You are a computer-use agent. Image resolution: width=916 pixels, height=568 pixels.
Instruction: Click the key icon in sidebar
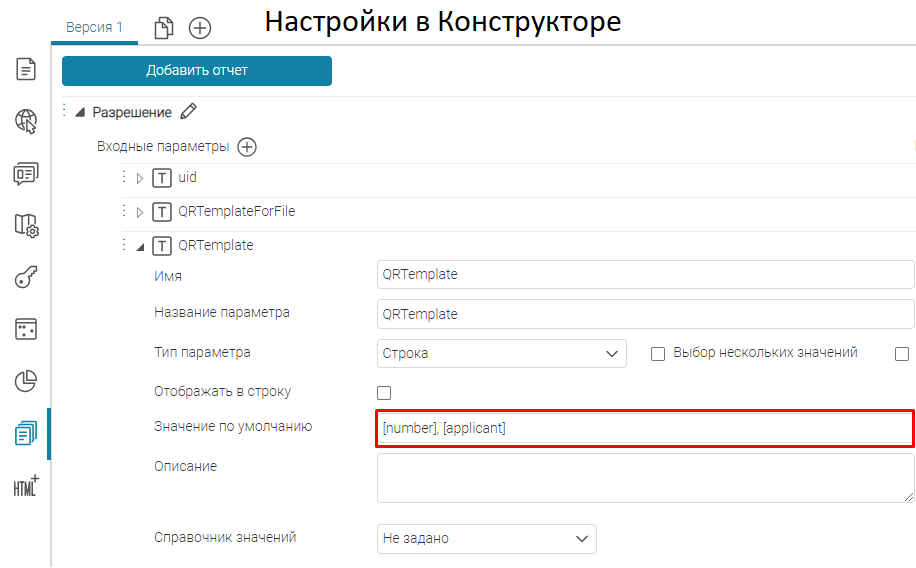26,278
